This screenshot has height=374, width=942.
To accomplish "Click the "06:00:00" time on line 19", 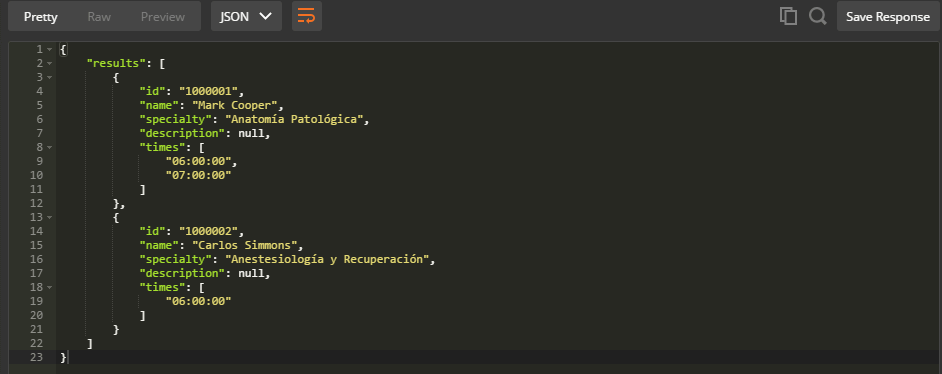I will pyautogui.click(x=198, y=301).
